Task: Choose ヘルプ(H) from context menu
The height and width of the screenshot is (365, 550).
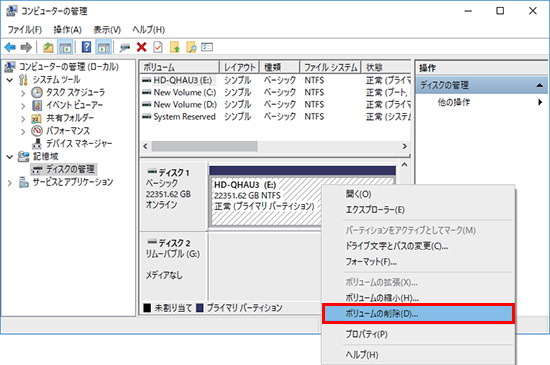Action: click(x=418, y=354)
